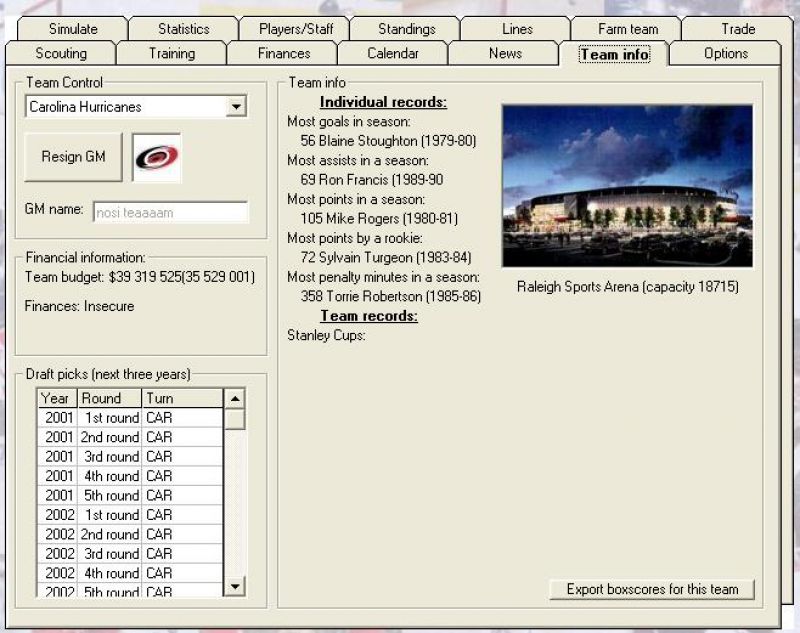Open the Options tab
Image resolution: width=800 pixels, height=633 pixels.
tap(726, 54)
